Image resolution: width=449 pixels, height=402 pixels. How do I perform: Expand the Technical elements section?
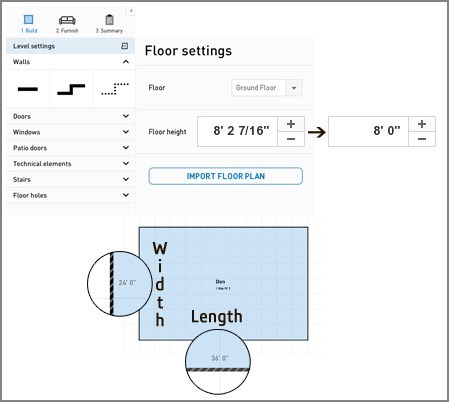click(x=126, y=163)
